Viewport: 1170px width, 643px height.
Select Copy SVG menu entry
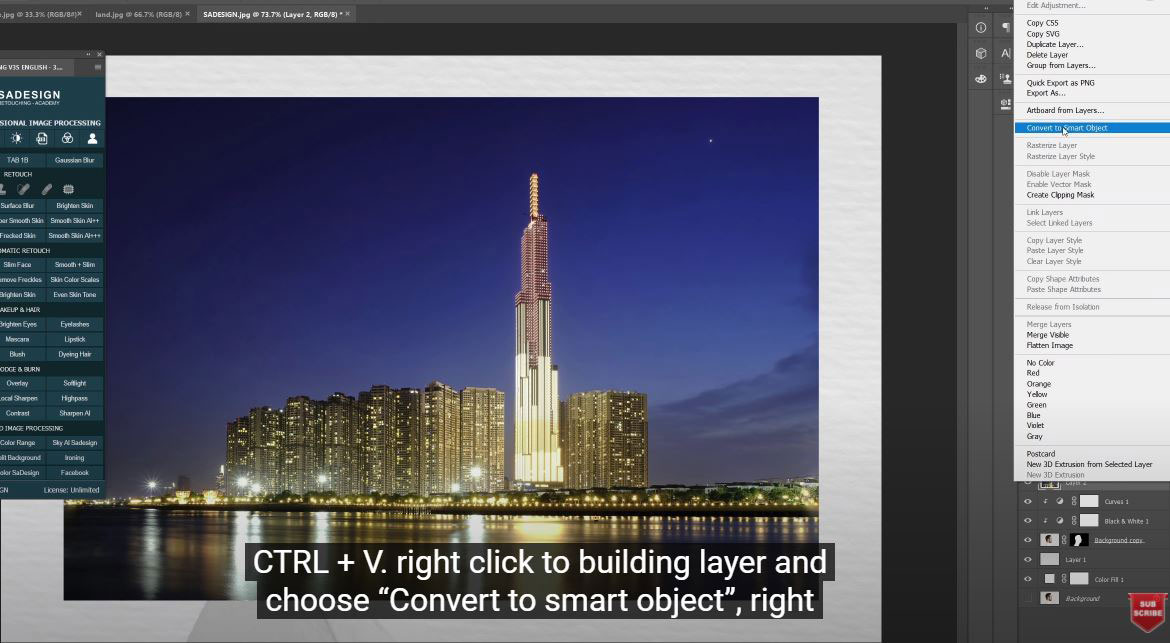coord(1042,34)
